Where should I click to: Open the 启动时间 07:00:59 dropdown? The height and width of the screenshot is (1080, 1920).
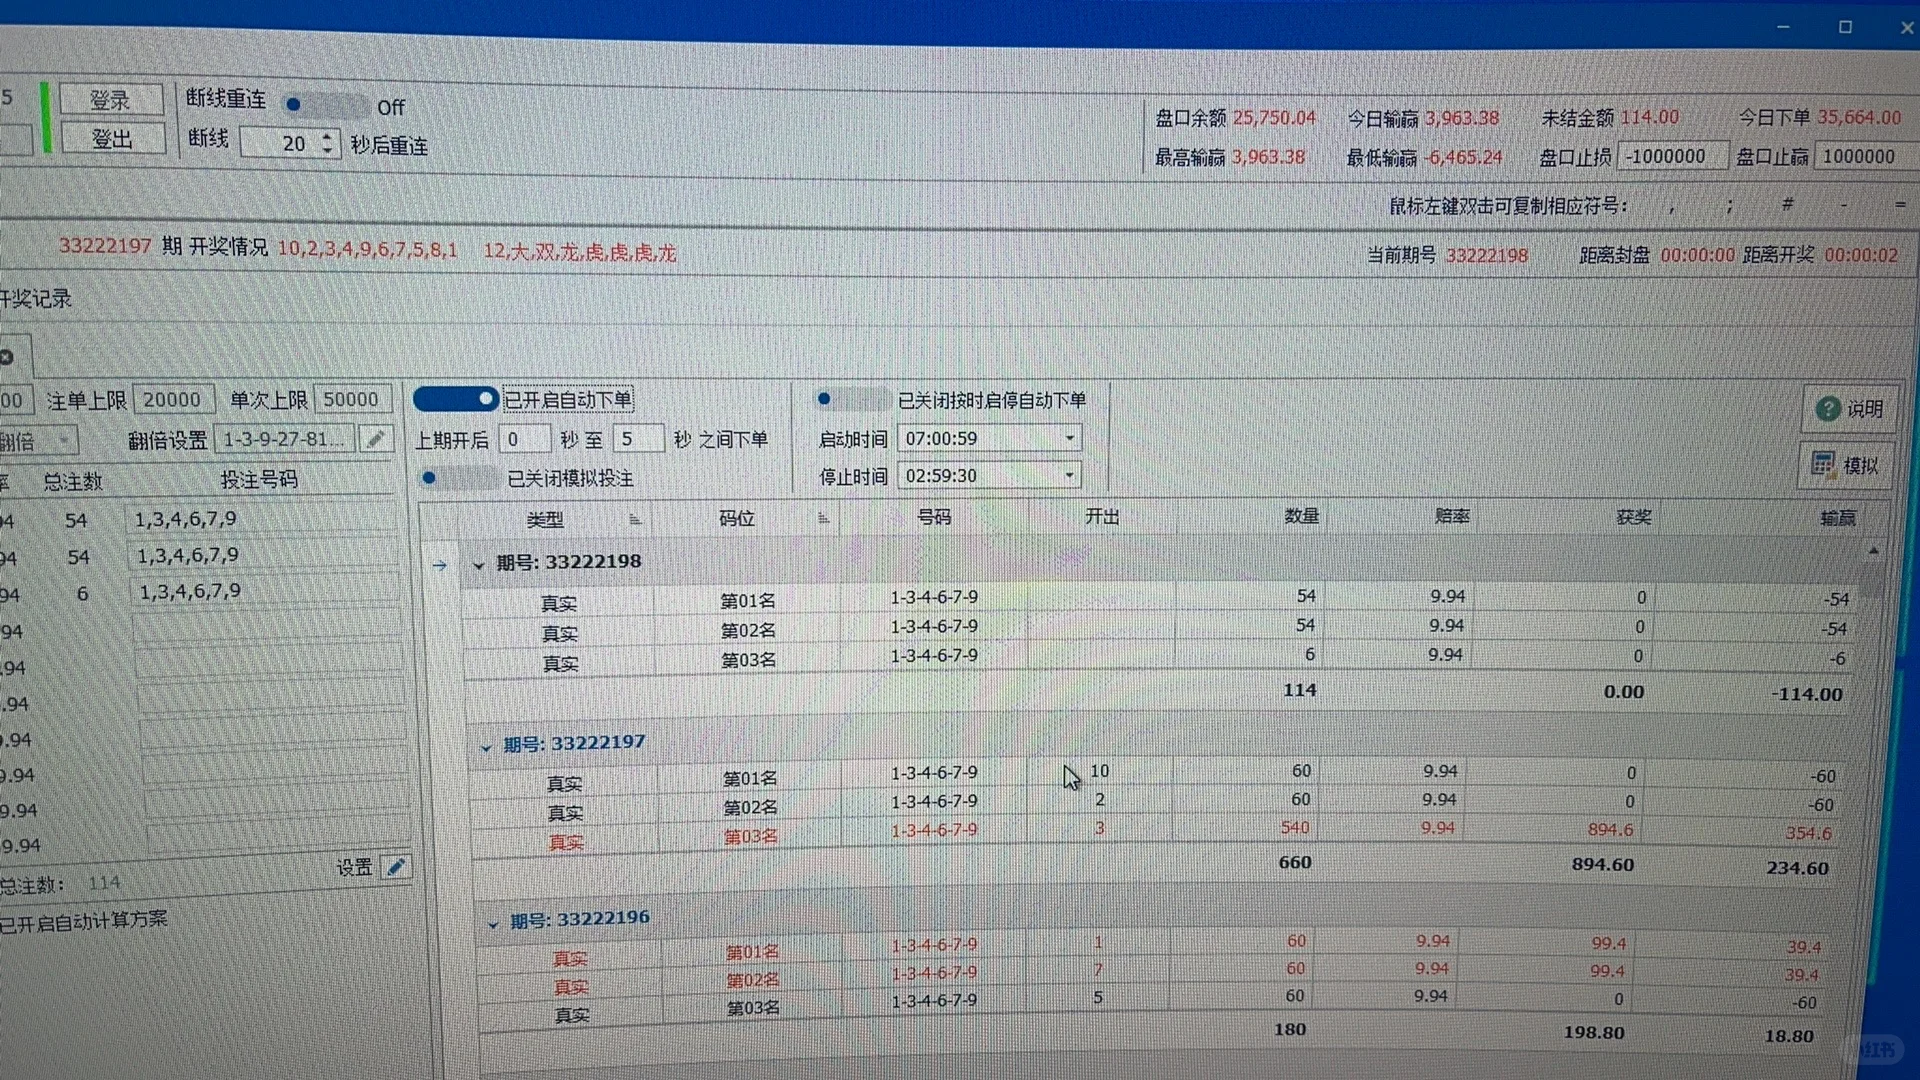pos(1068,438)
